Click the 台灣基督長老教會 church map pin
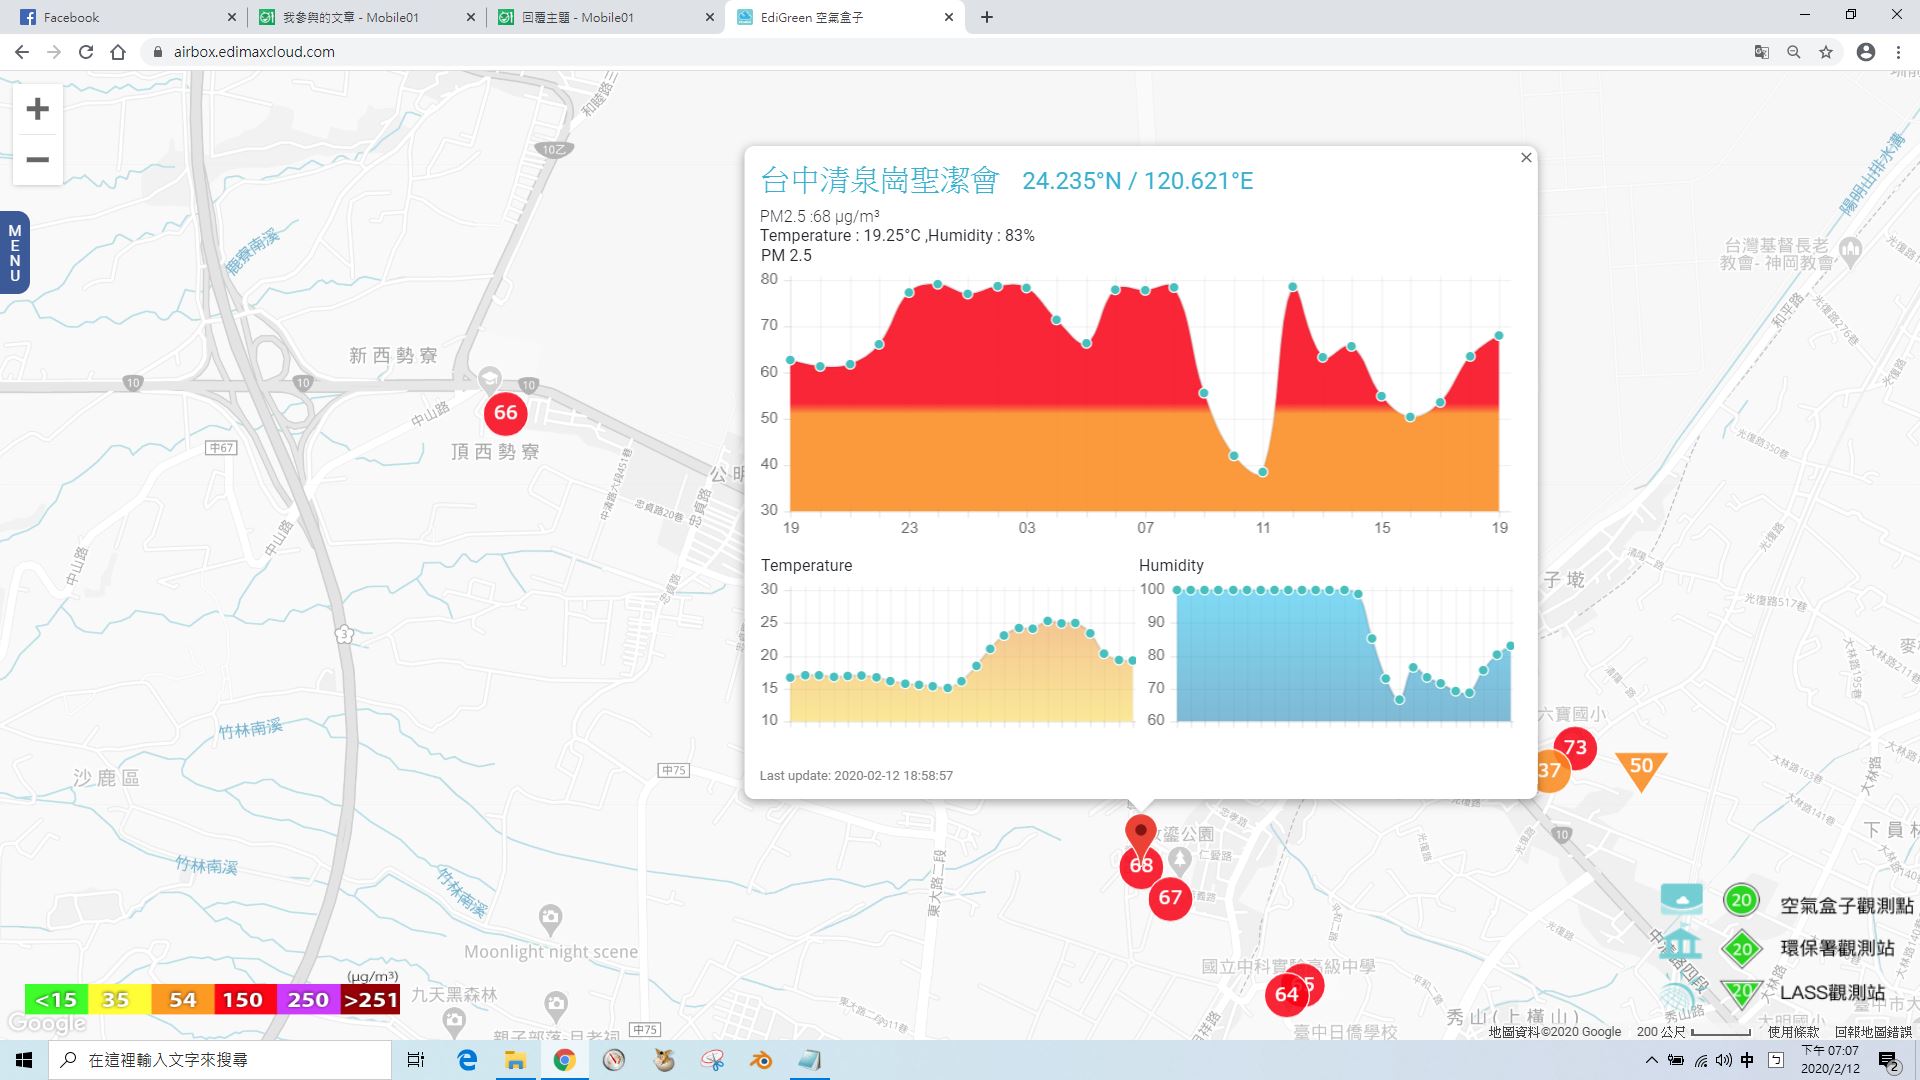The width and height of the screenshot is (1920, 1080). (1850, 250)
